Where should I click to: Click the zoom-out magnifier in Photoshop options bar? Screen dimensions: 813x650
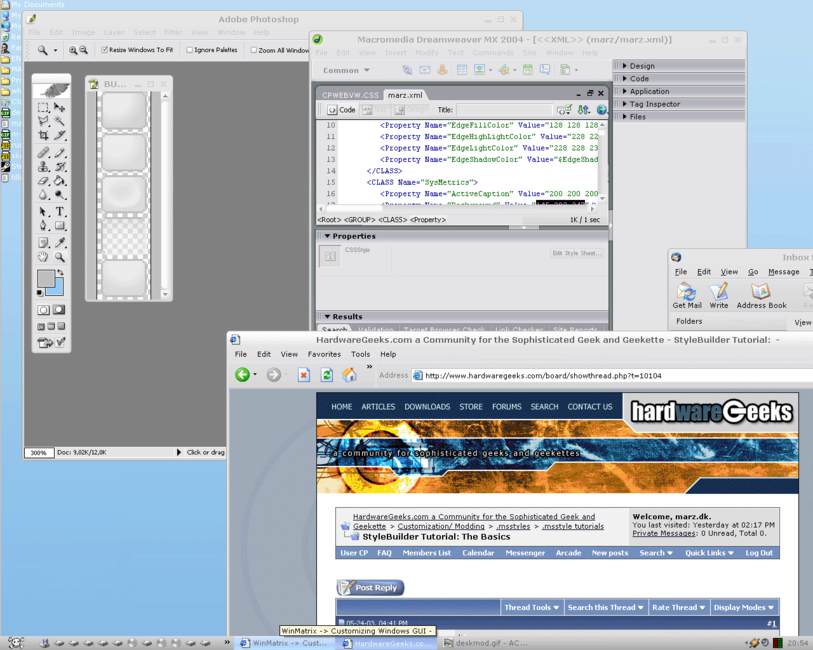(x=83, y=50)
